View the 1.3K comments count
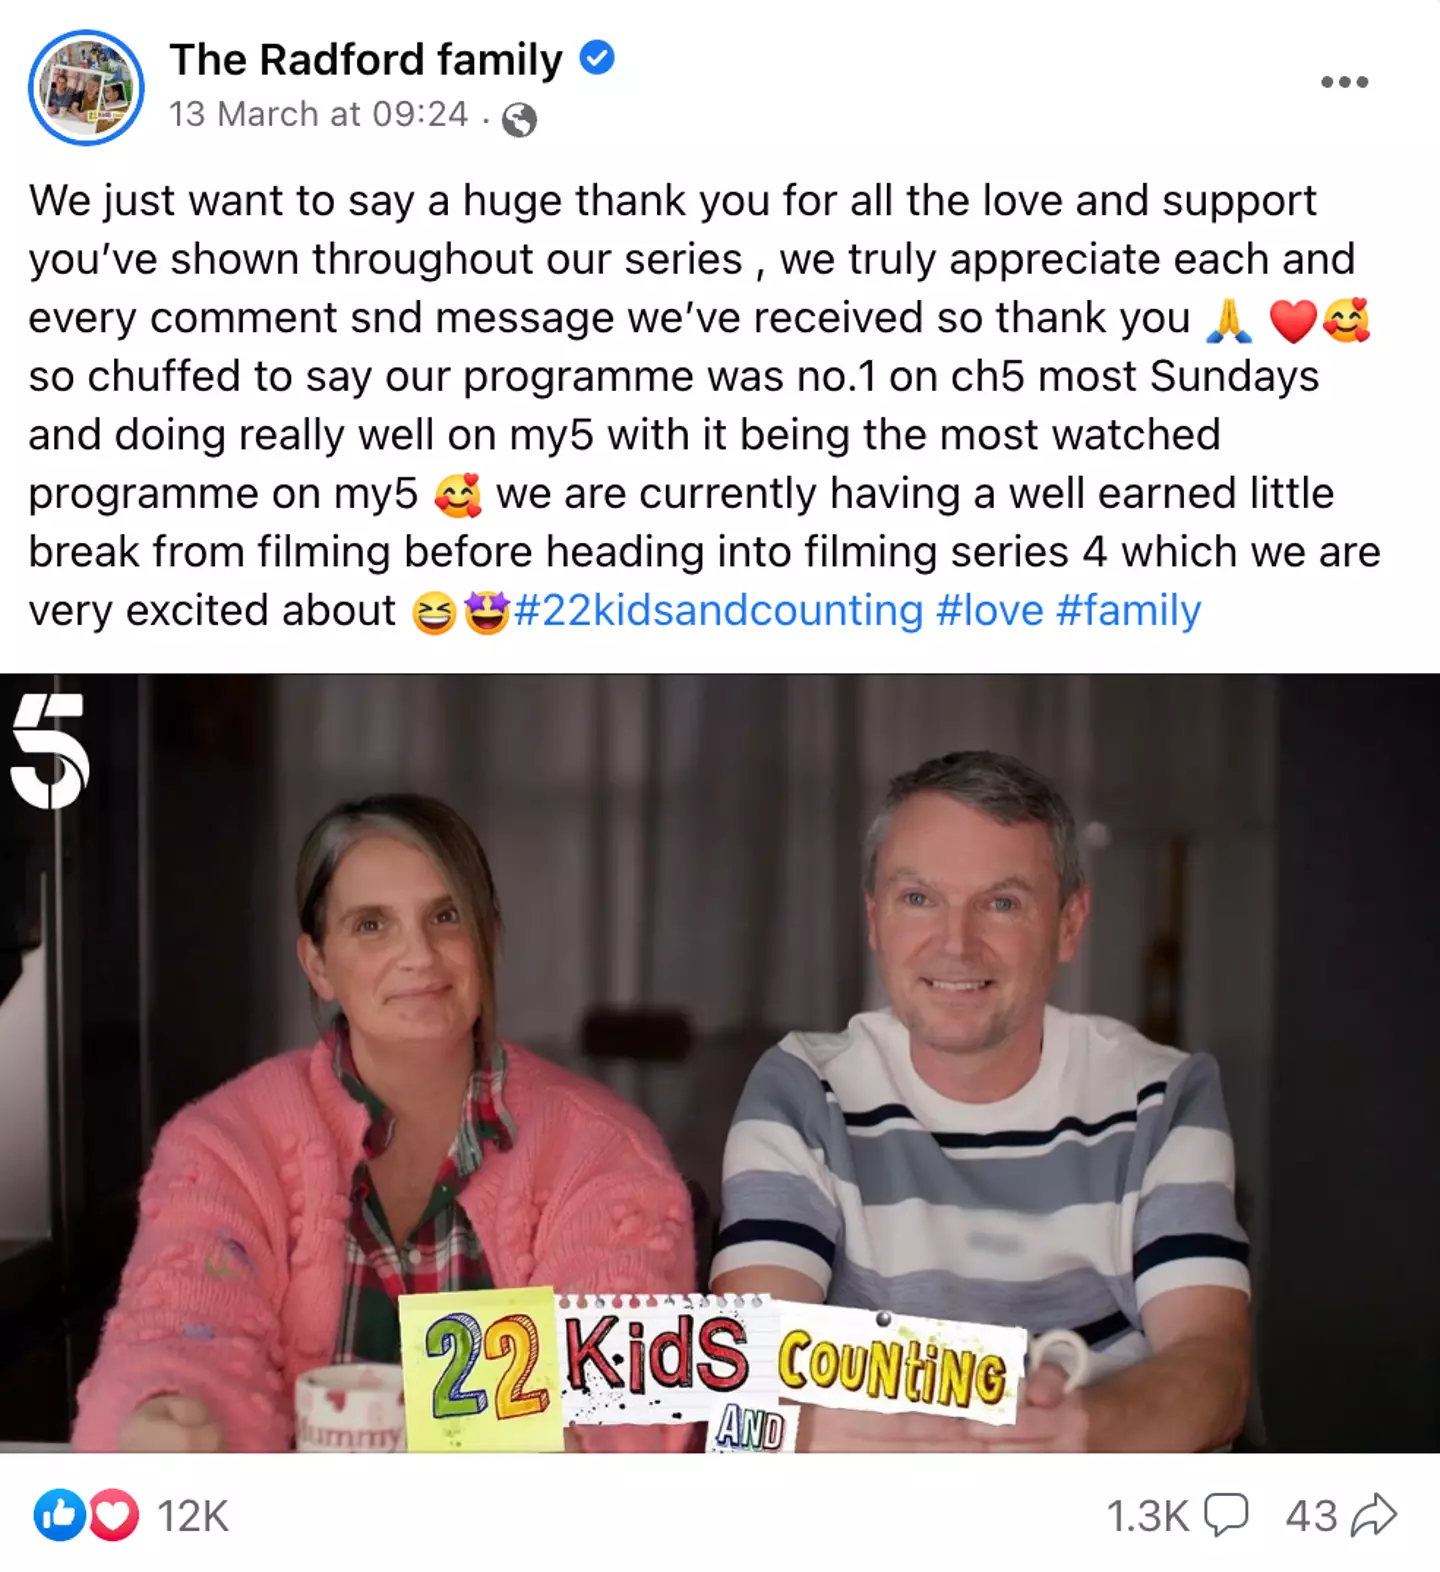The height and width of the screenshot is (1572, 1440). [1148, 1516]
